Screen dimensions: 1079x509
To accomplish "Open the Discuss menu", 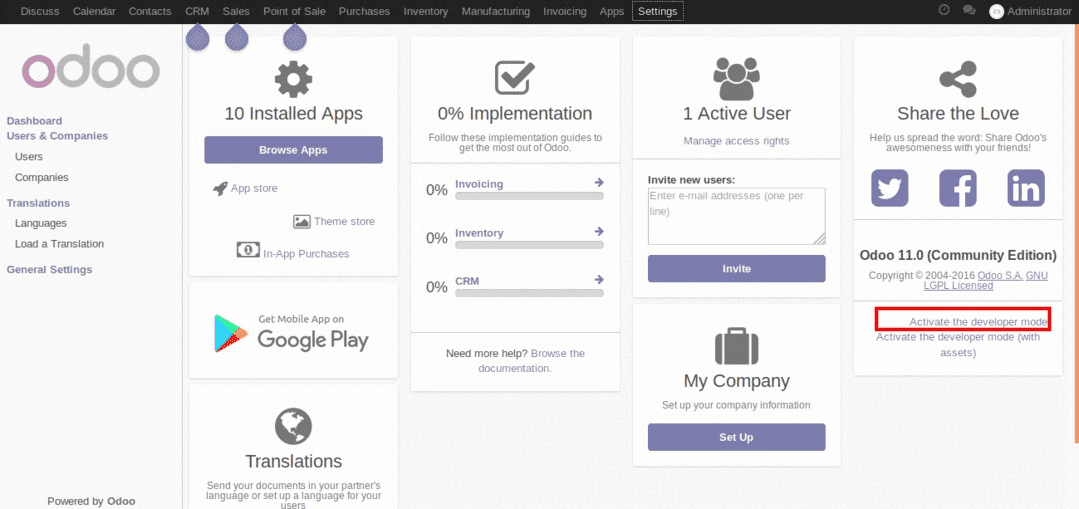I will tap(40, 11).
